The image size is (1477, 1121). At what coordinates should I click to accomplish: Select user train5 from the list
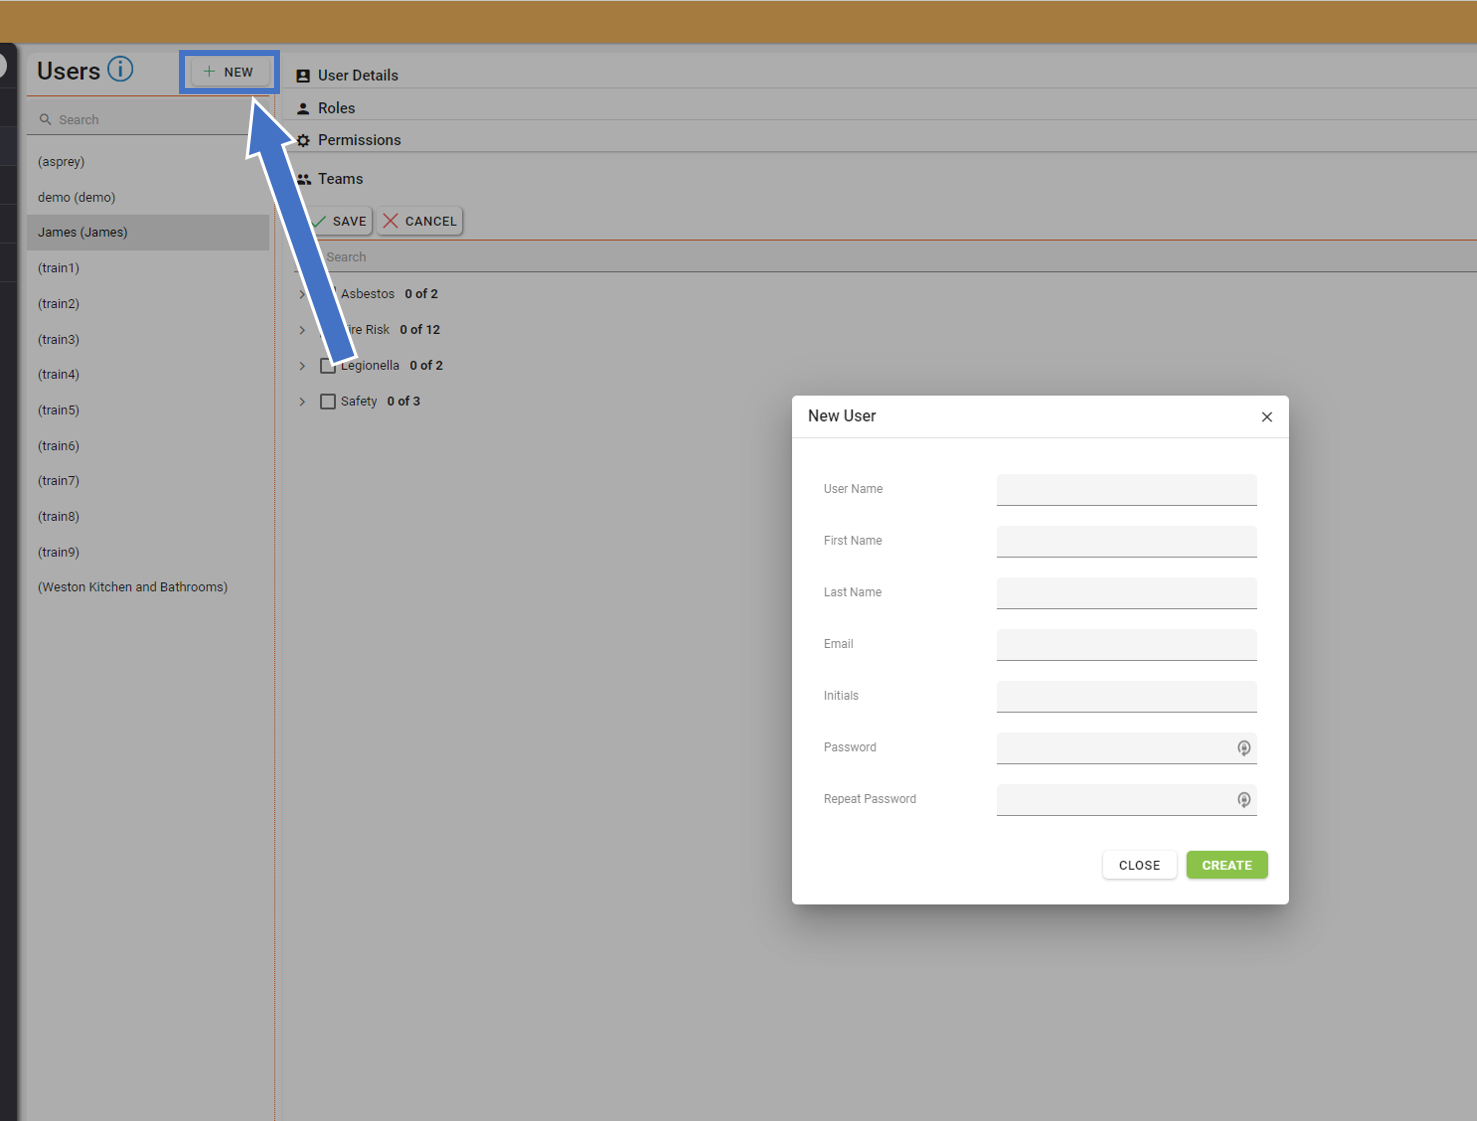(59, 410)
